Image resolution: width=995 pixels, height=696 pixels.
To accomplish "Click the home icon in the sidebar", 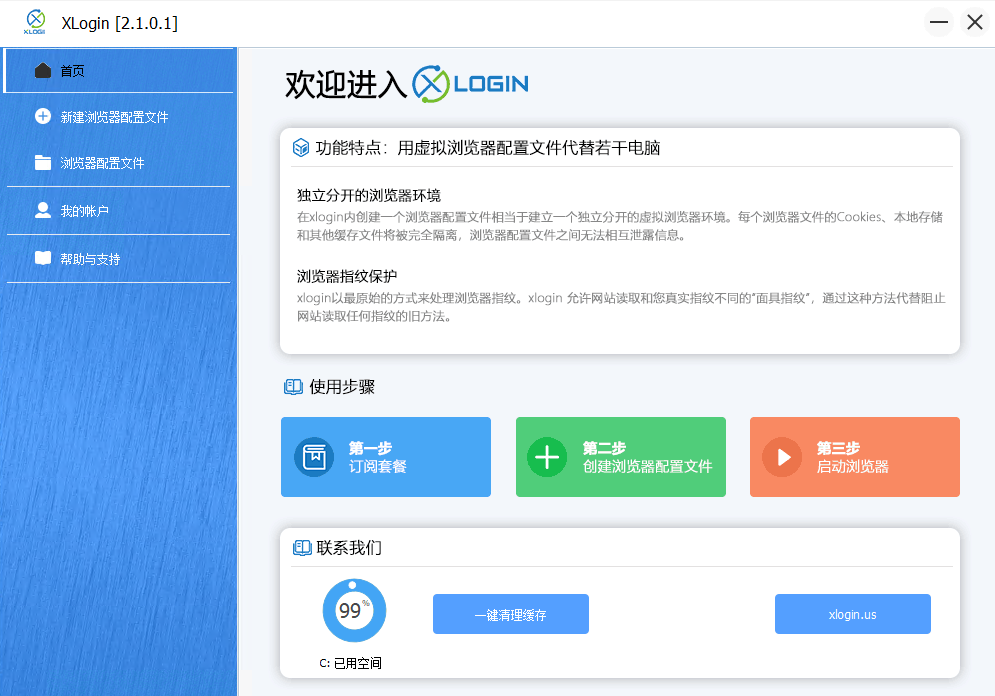I will [43, 71].
